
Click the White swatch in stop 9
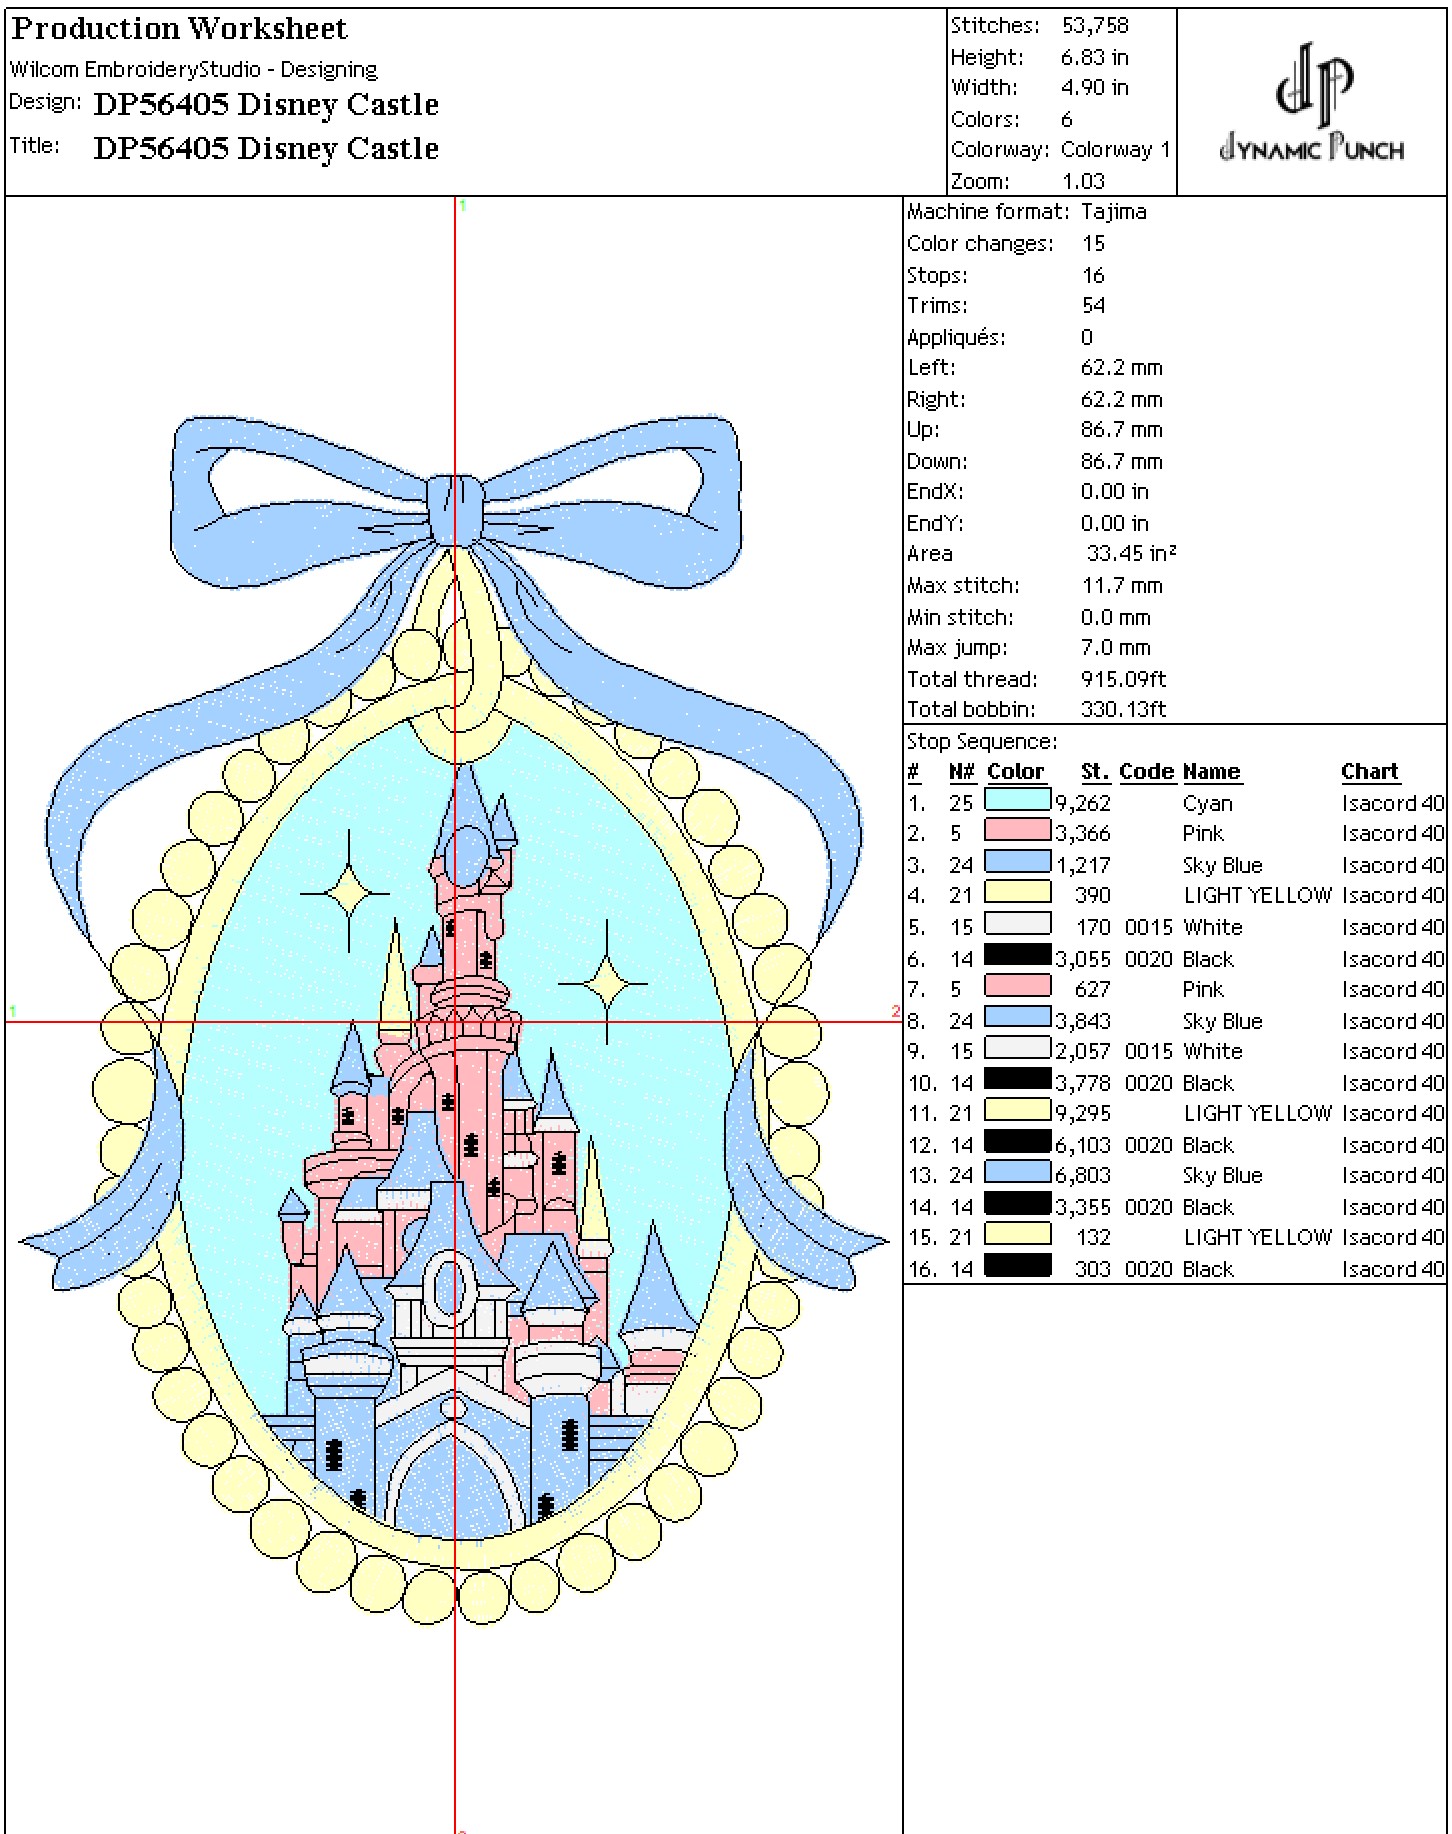click(x=1017, y=1048)
